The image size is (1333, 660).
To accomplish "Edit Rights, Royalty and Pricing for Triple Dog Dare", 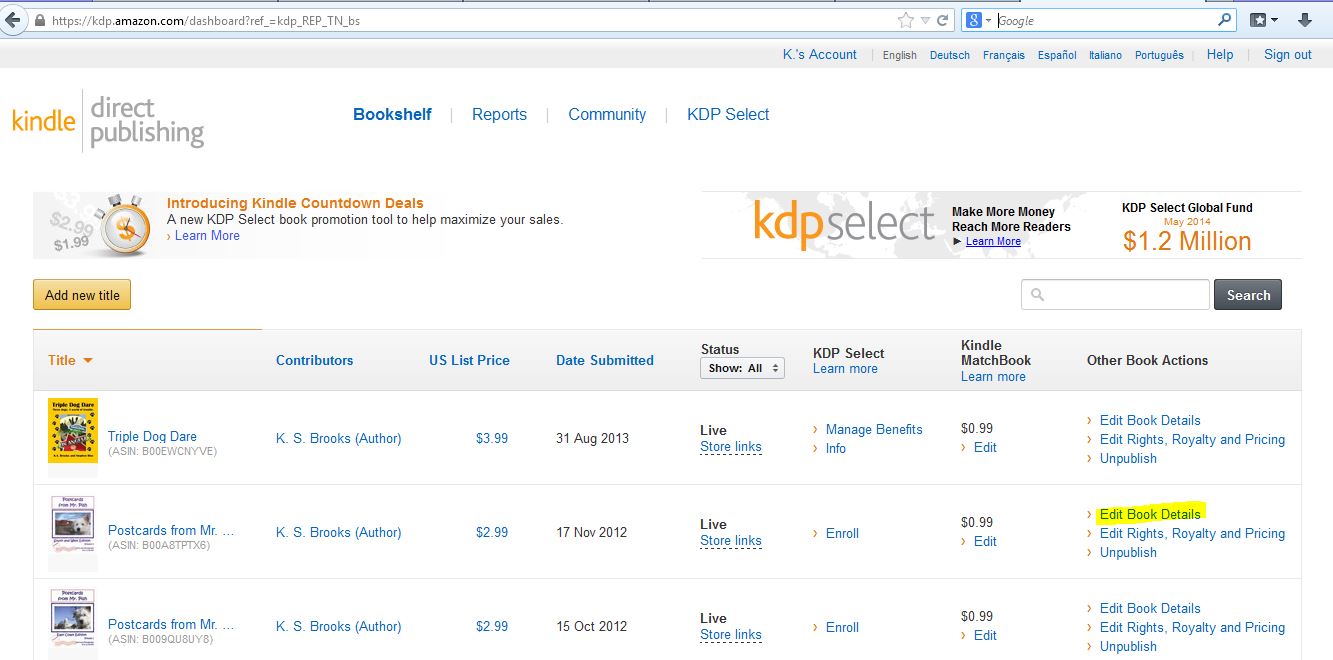I will tap(1192, 439).
